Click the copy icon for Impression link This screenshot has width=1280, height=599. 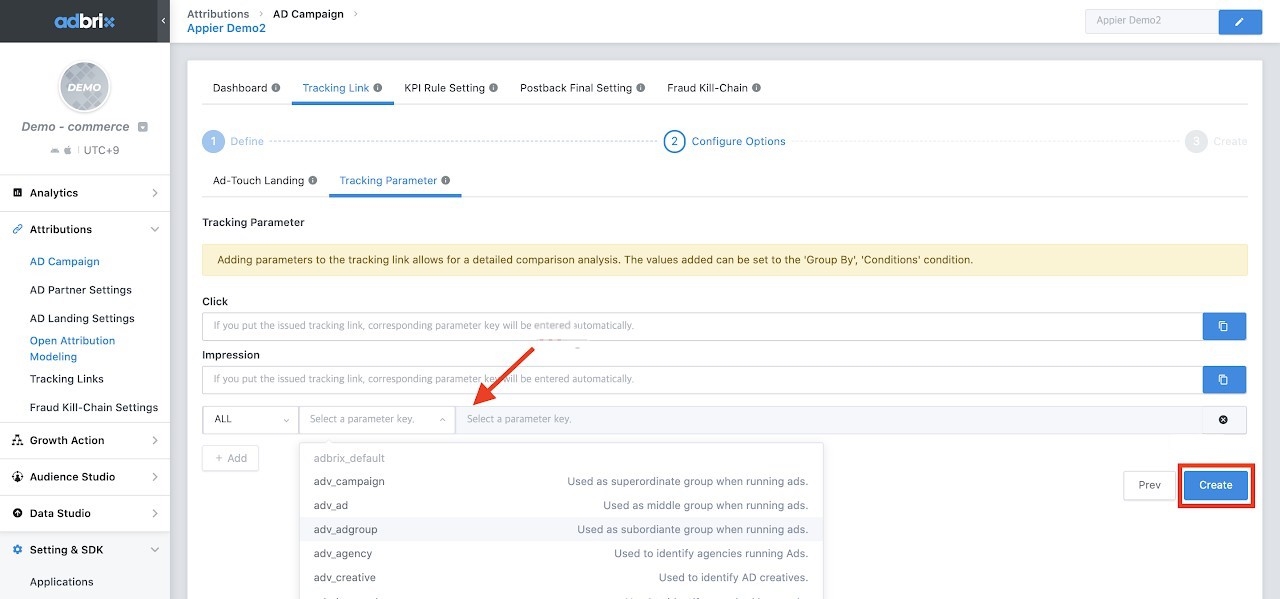1223,380
